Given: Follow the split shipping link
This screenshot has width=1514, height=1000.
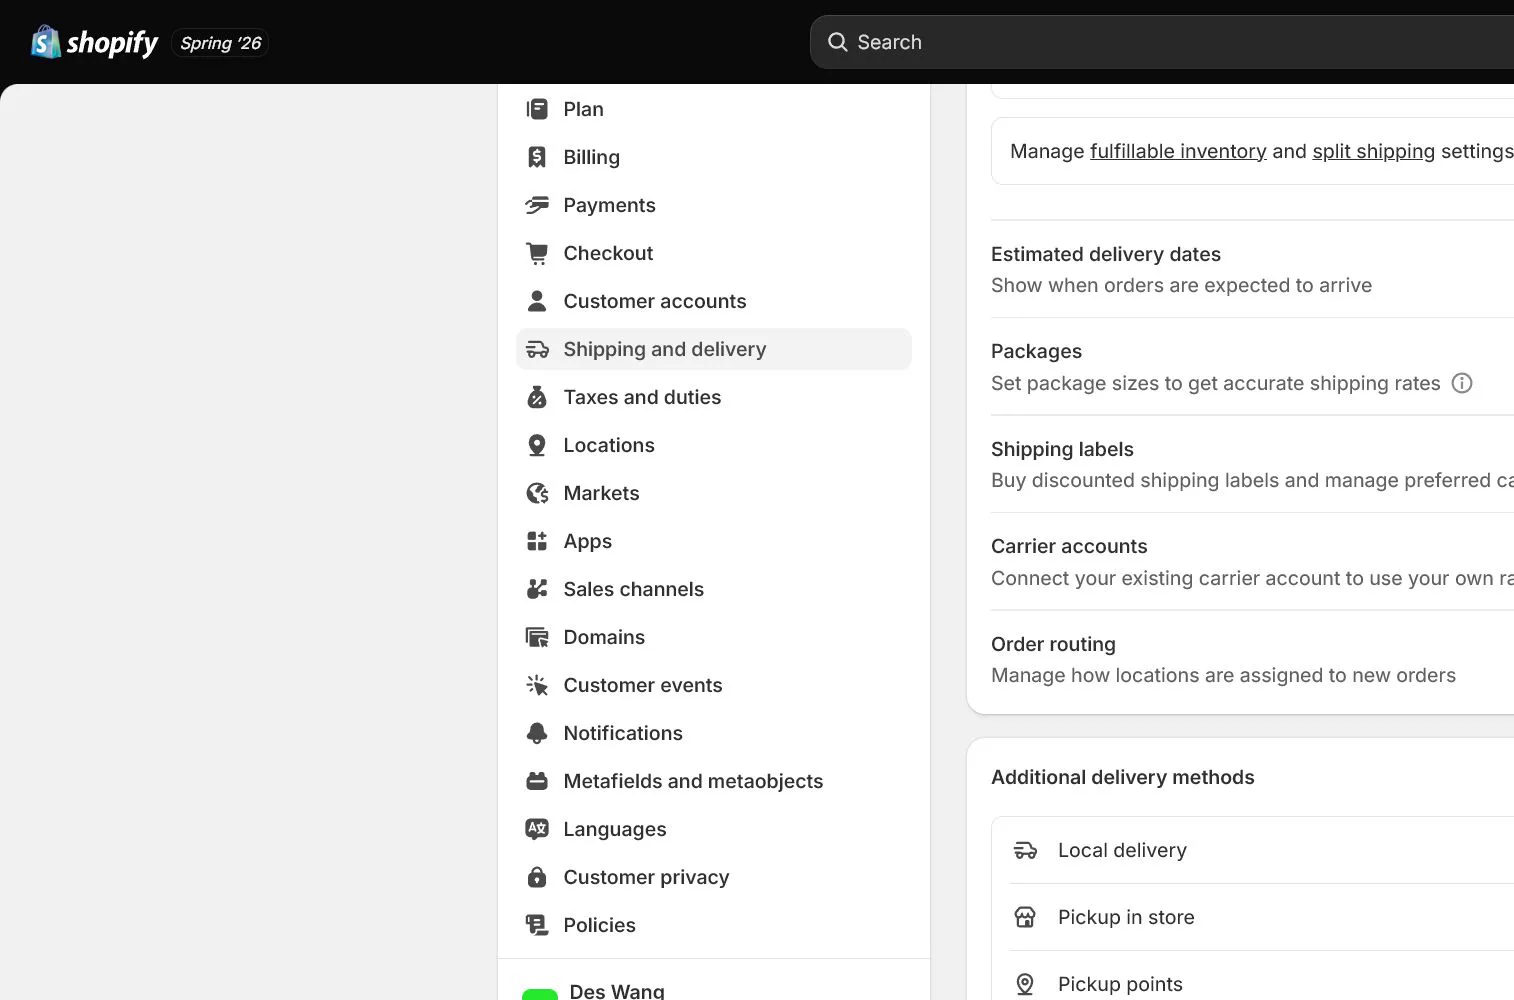Looking at the screenshot, I should [x=1373, y=151].
